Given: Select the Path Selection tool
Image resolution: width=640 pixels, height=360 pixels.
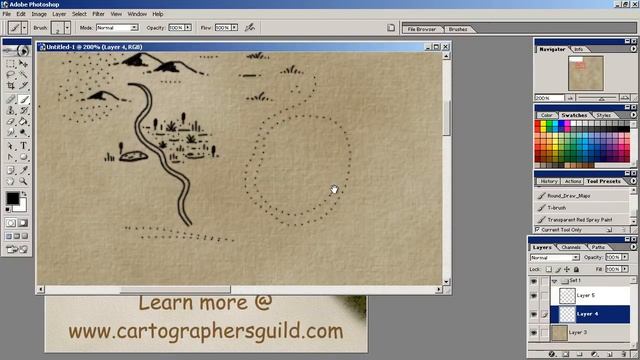Looking at the screenshot, I should tap(11, 146).
